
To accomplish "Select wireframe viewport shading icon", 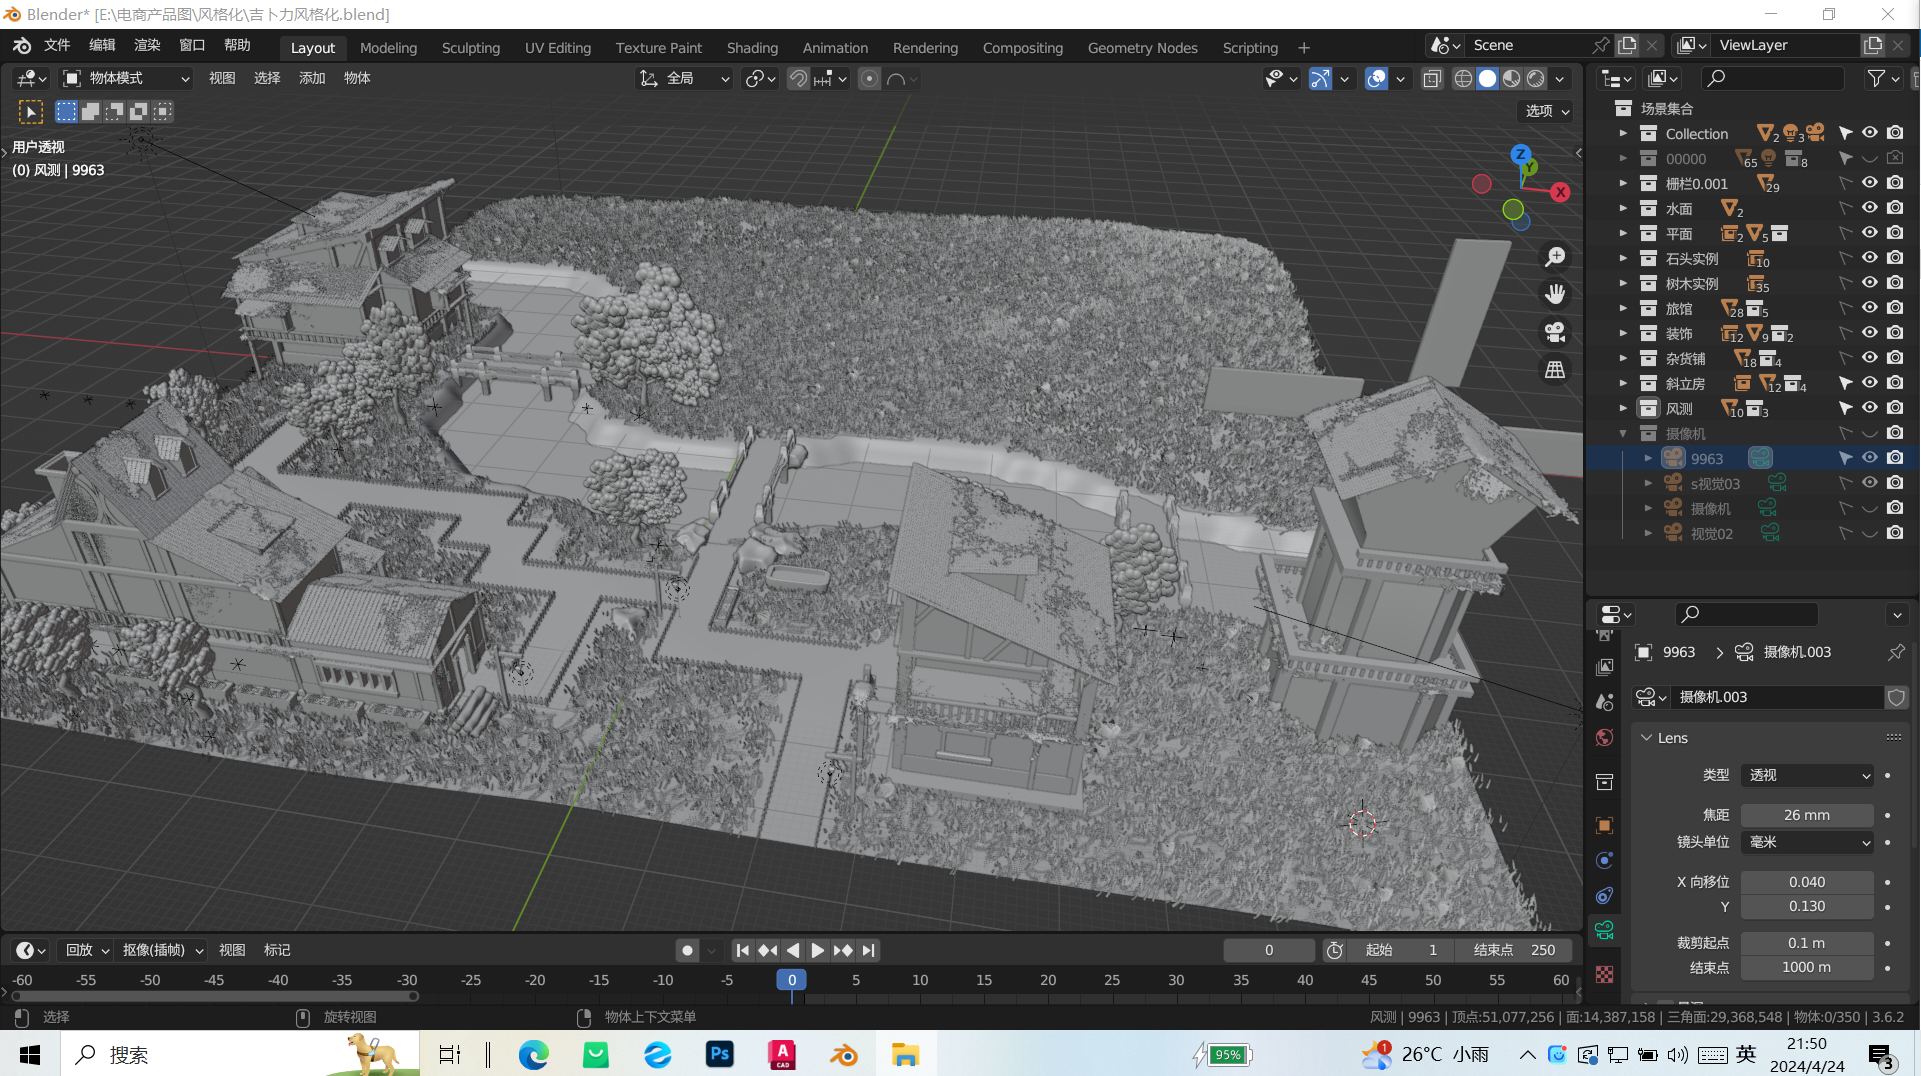I will point(1463,79).
